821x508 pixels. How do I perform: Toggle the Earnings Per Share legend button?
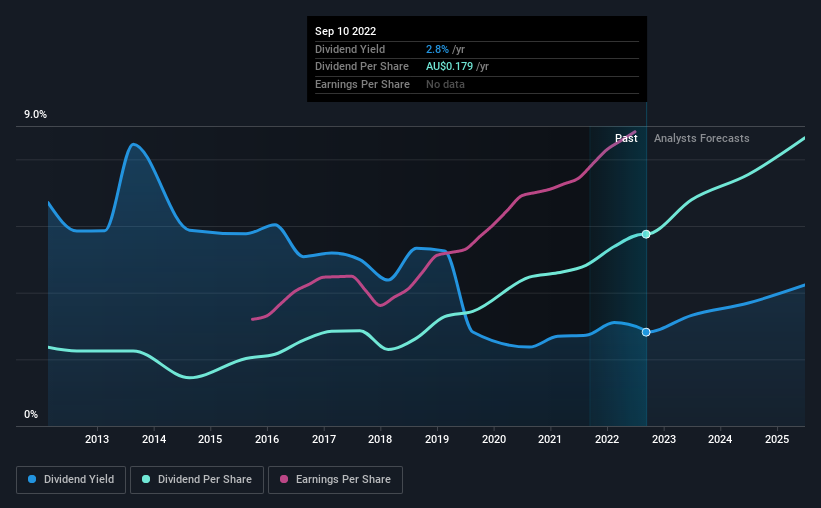[x=335, y=480]
